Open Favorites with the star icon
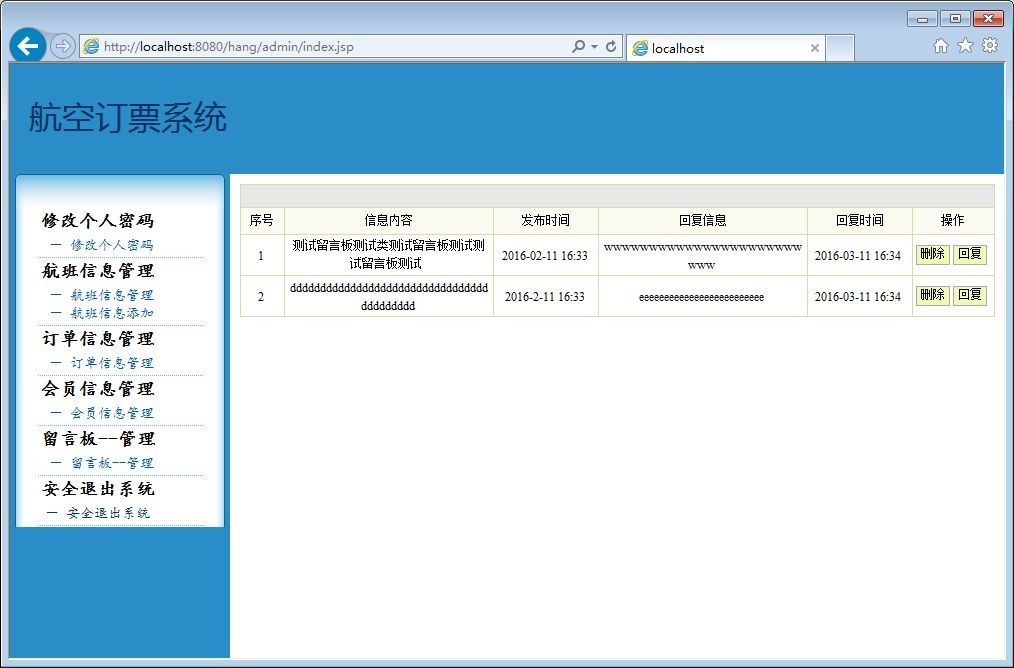Screen dimensions: 1014x668 point(965,45)
